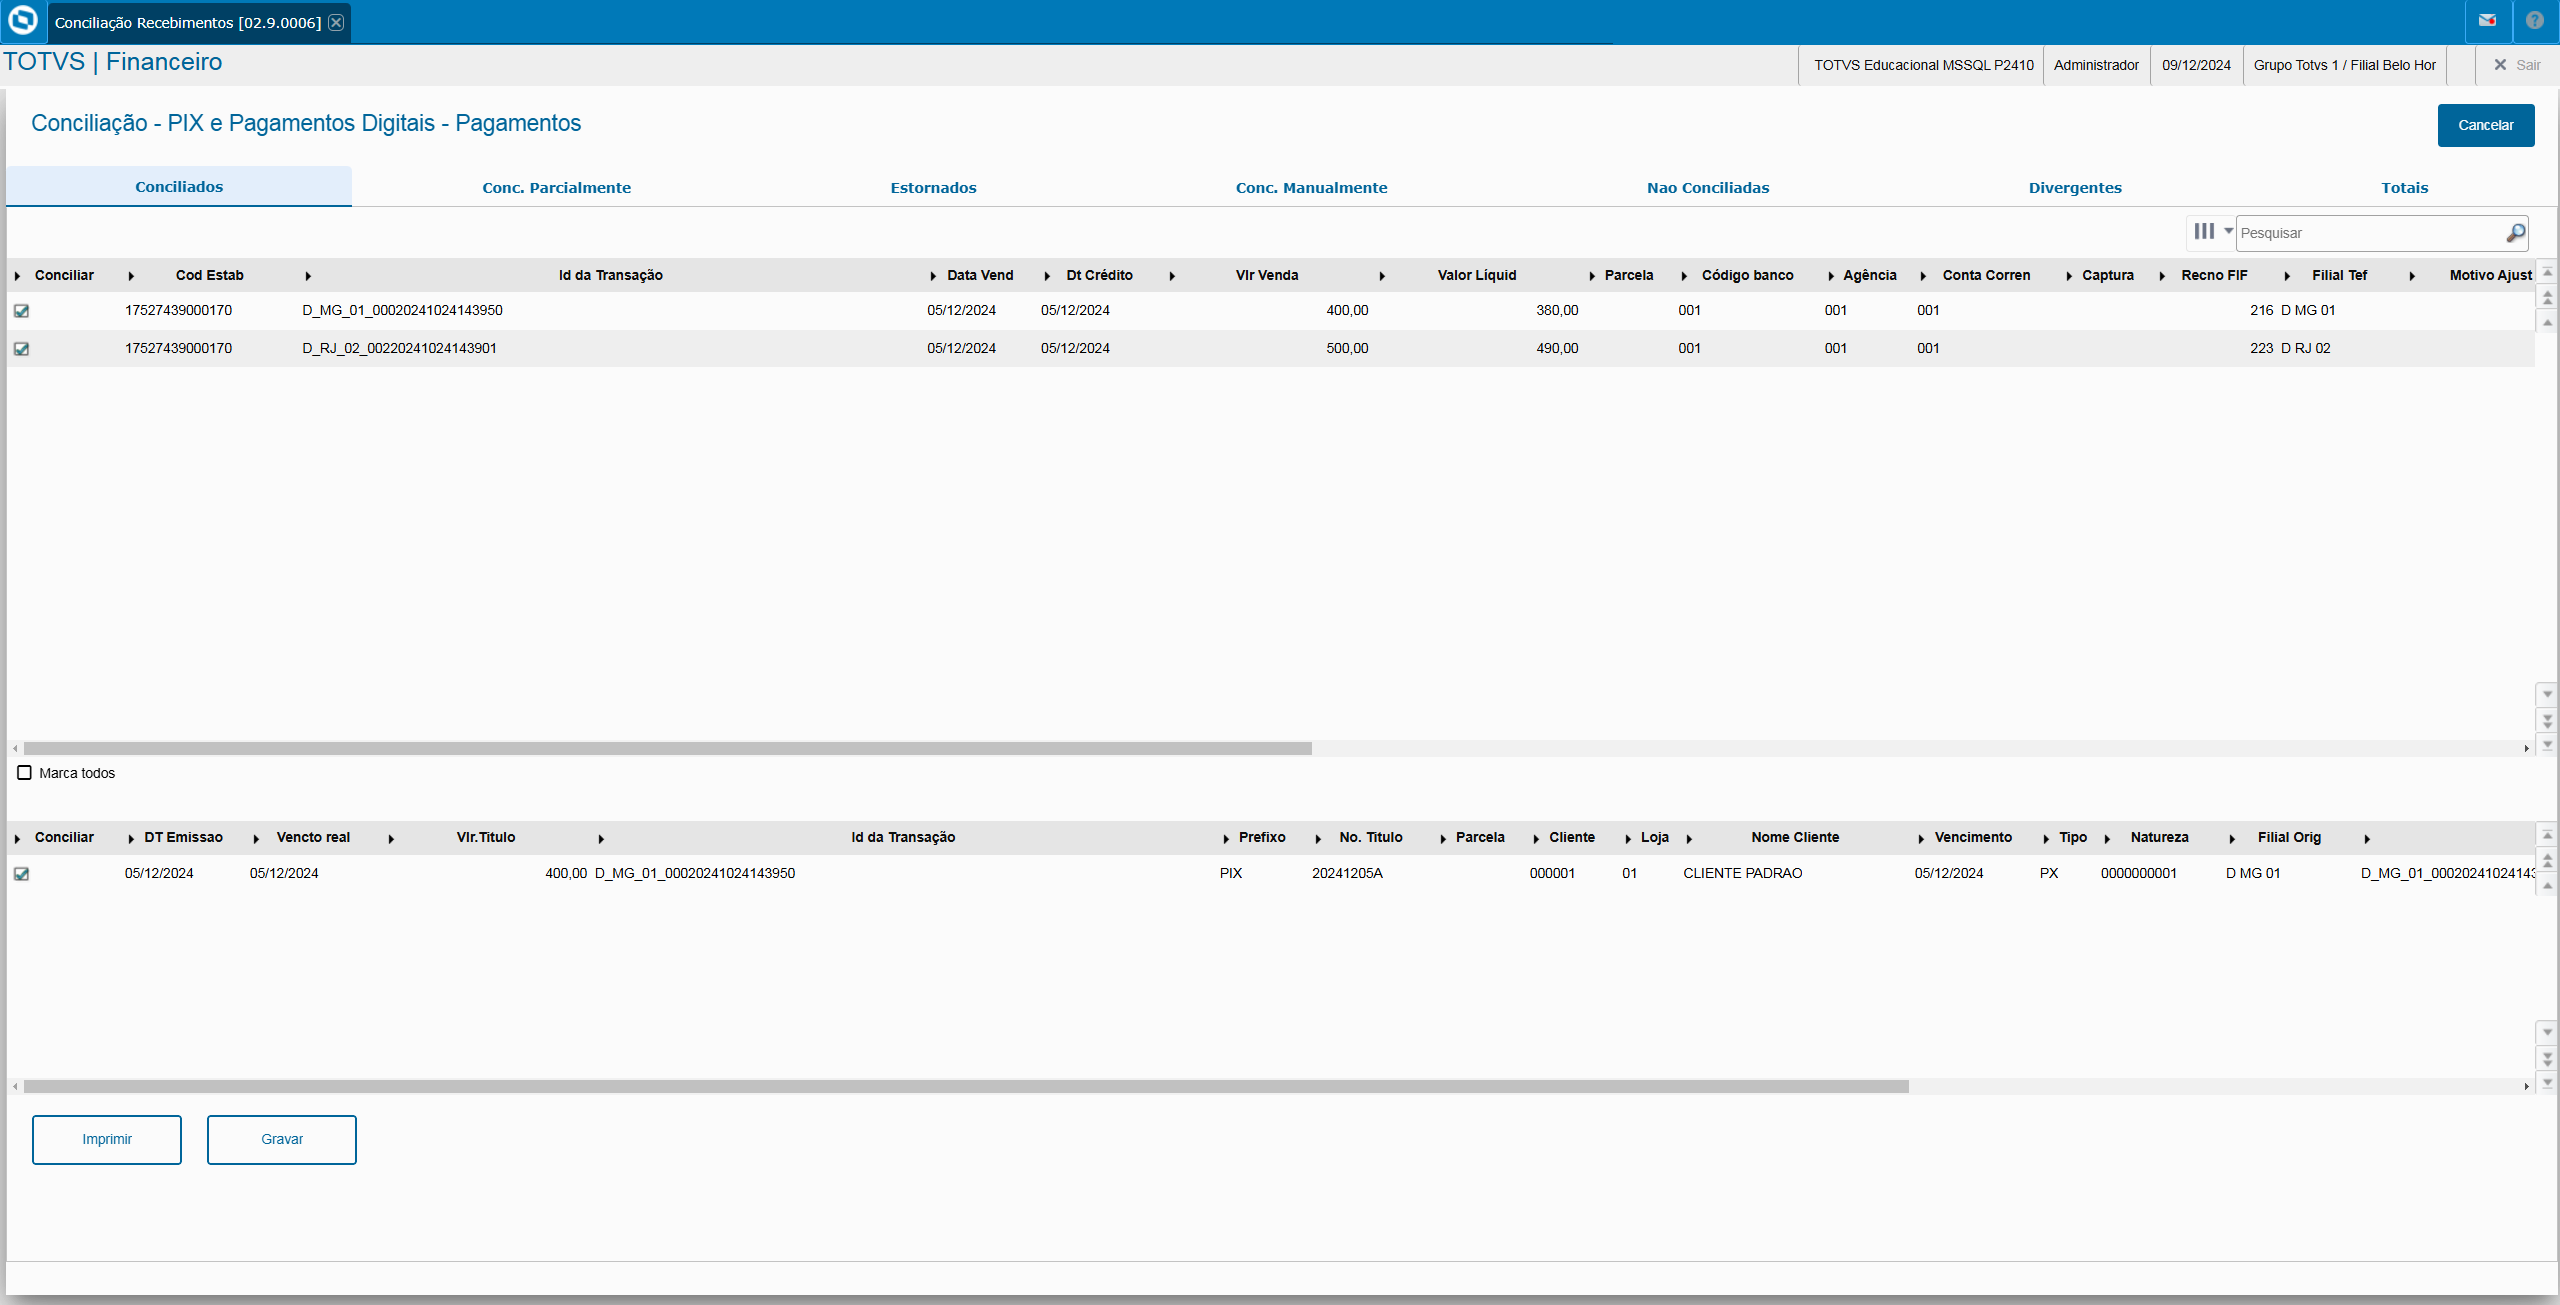
Task: Open the column configuration icon
Action: coord(2204,232)
